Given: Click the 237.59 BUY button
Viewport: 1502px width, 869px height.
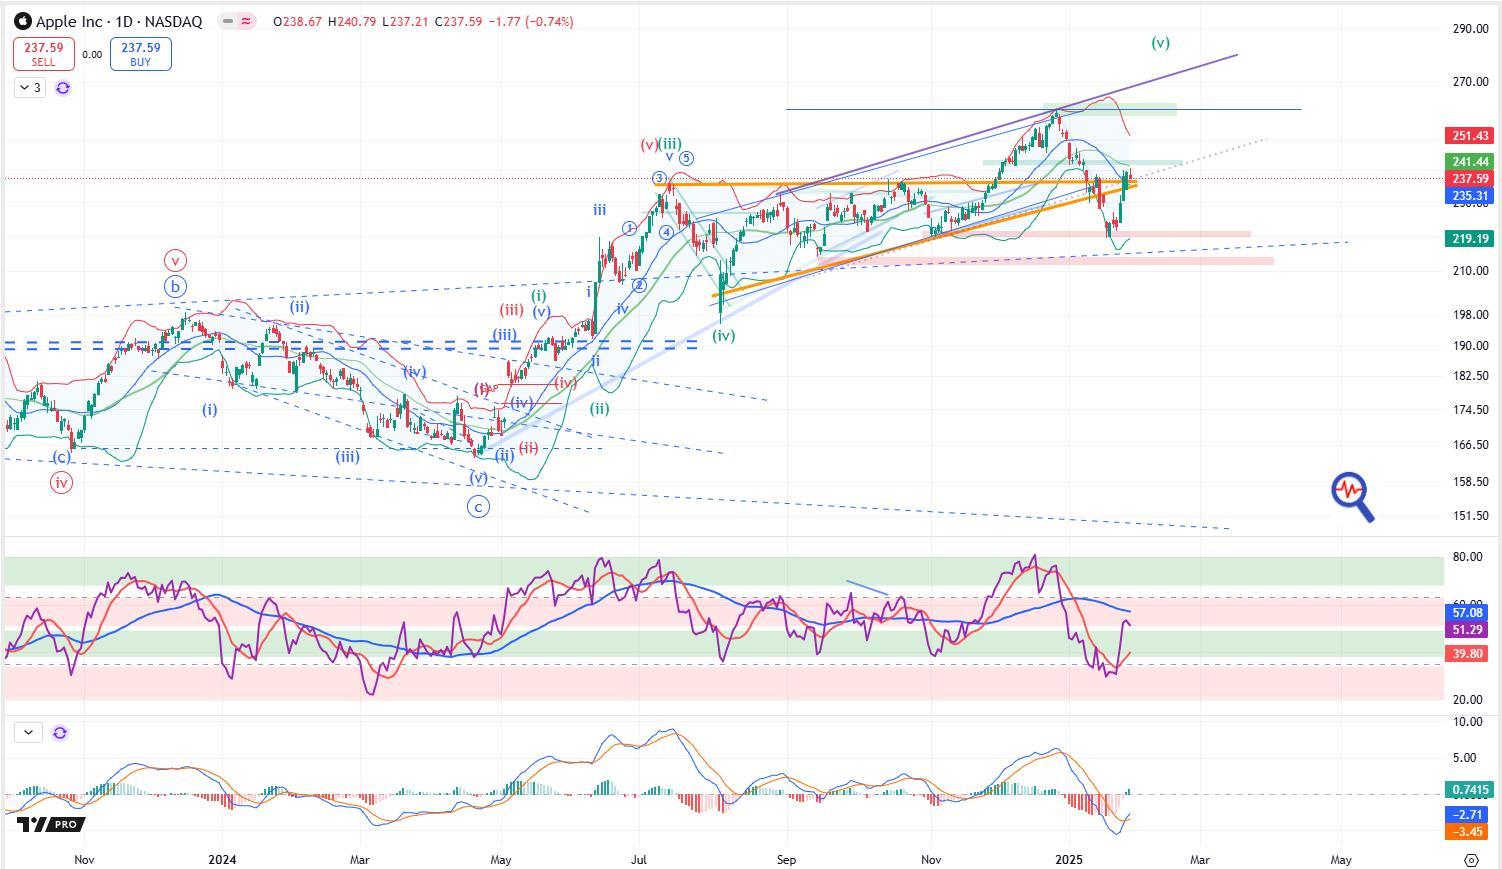Looking at the screenshot, I should tap(140, 54).
